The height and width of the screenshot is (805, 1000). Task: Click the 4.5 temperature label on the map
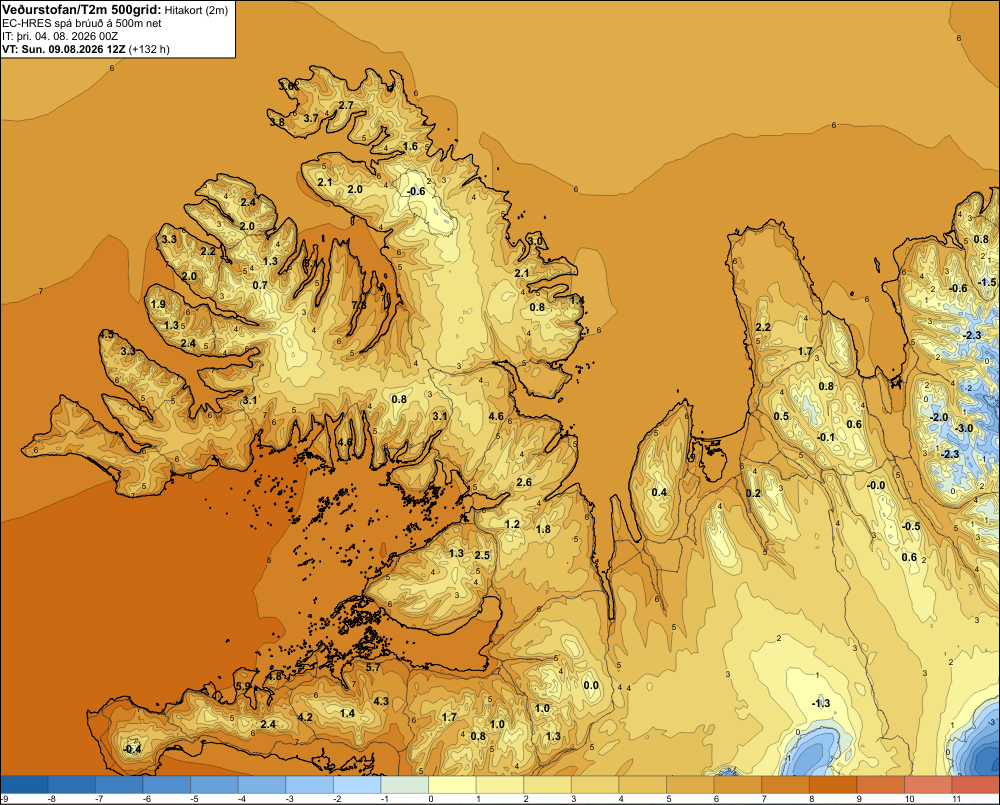coord(107,334)
